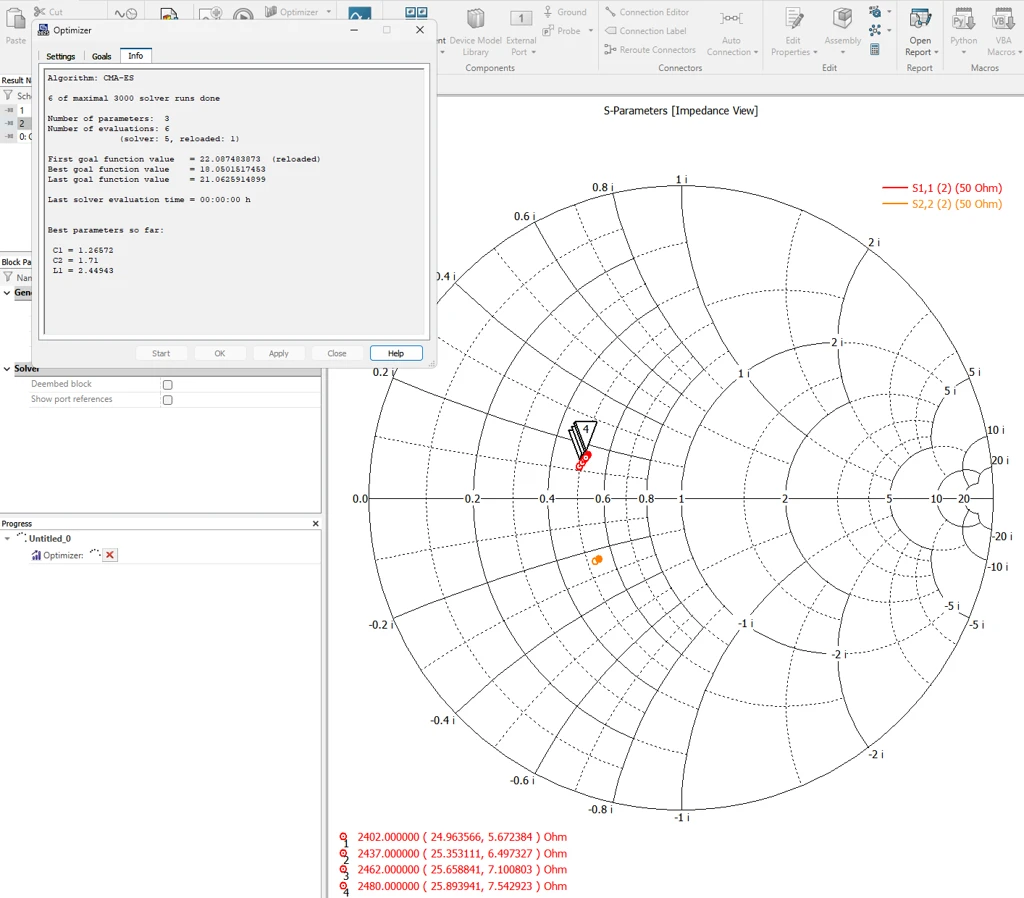Open the Connection Editor
This screenshot has height=898, width=1024.
647,12
